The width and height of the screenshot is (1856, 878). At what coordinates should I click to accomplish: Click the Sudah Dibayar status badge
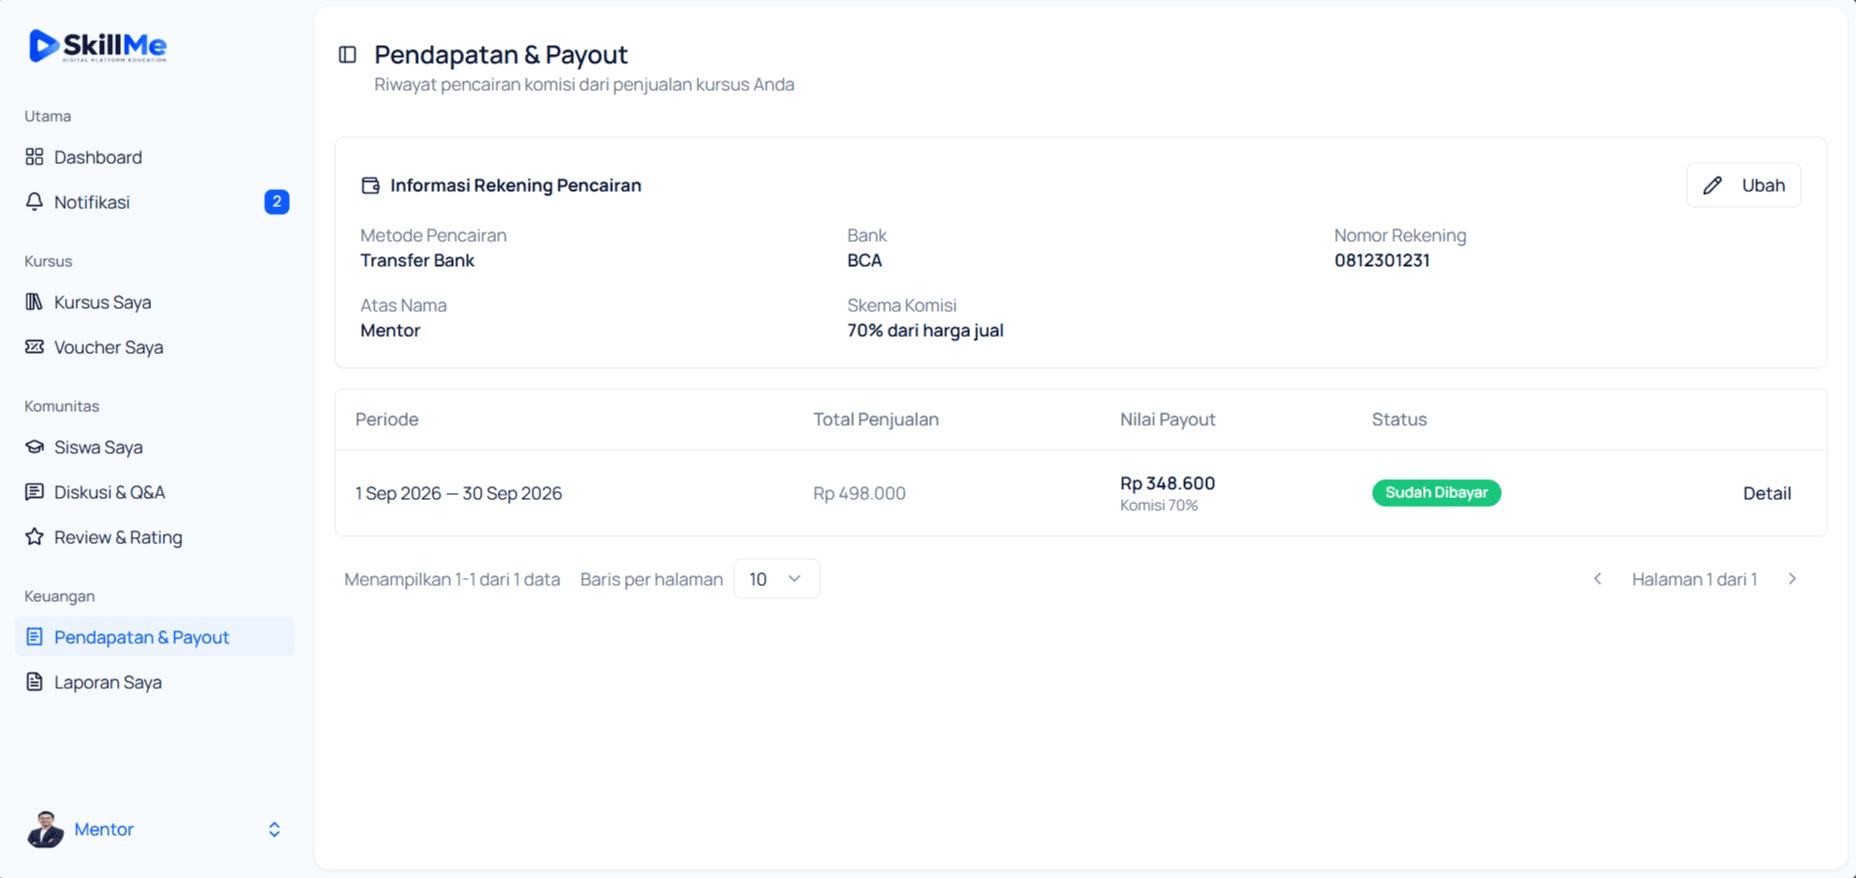click(x=1436, y=493)
